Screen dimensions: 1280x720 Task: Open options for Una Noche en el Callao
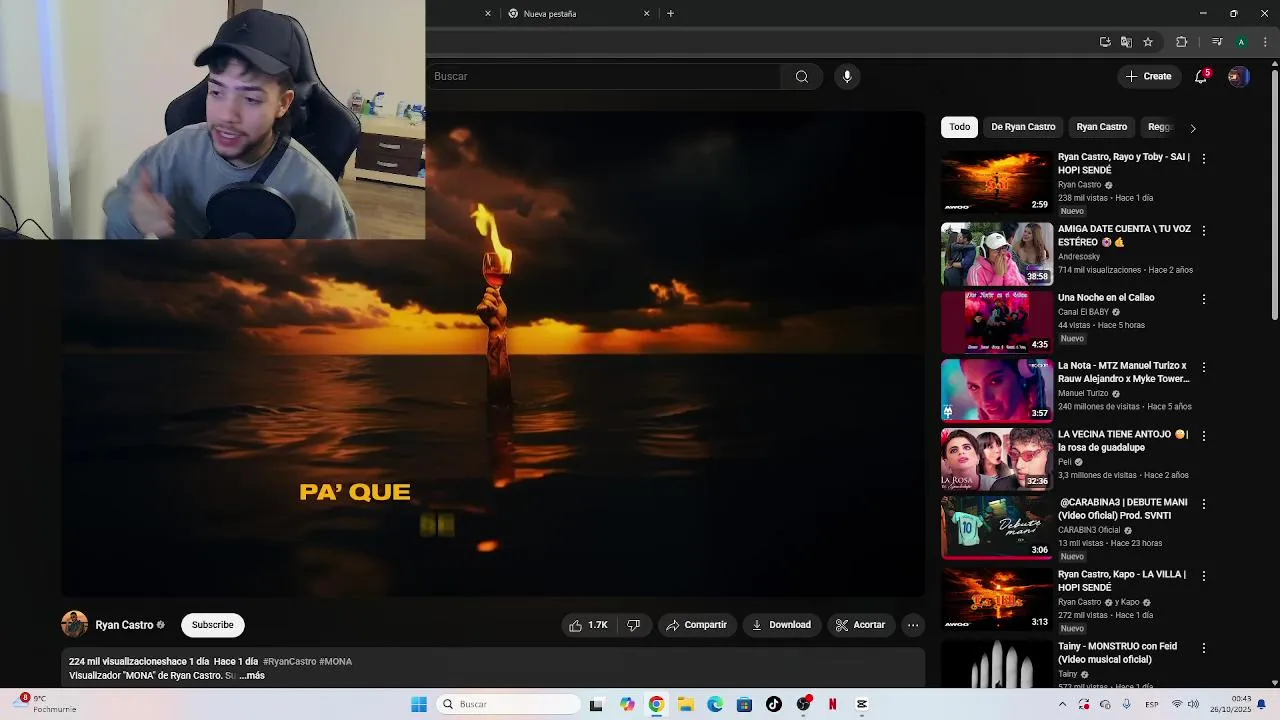[x=1204, y=299]
